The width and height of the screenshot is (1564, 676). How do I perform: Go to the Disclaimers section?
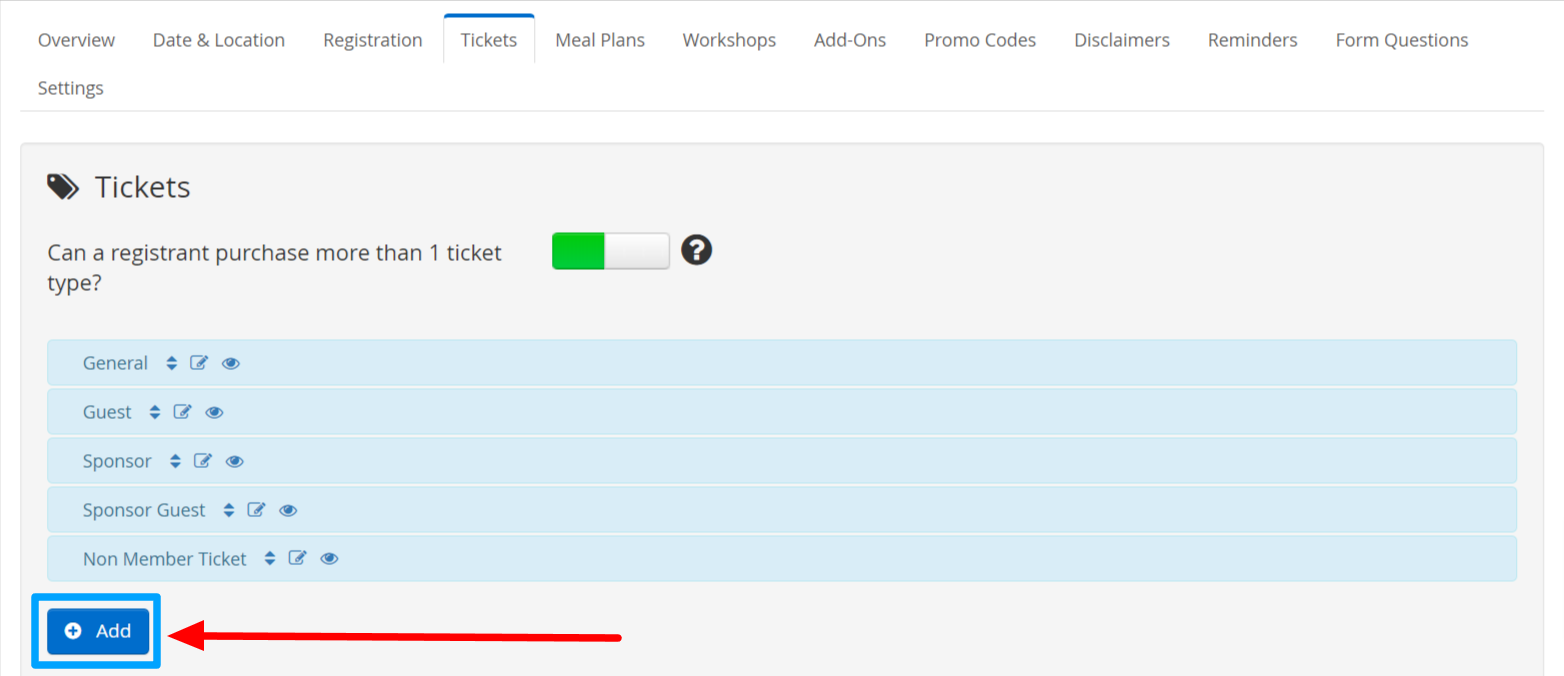pyautogui.click(x=1121, y=39)
